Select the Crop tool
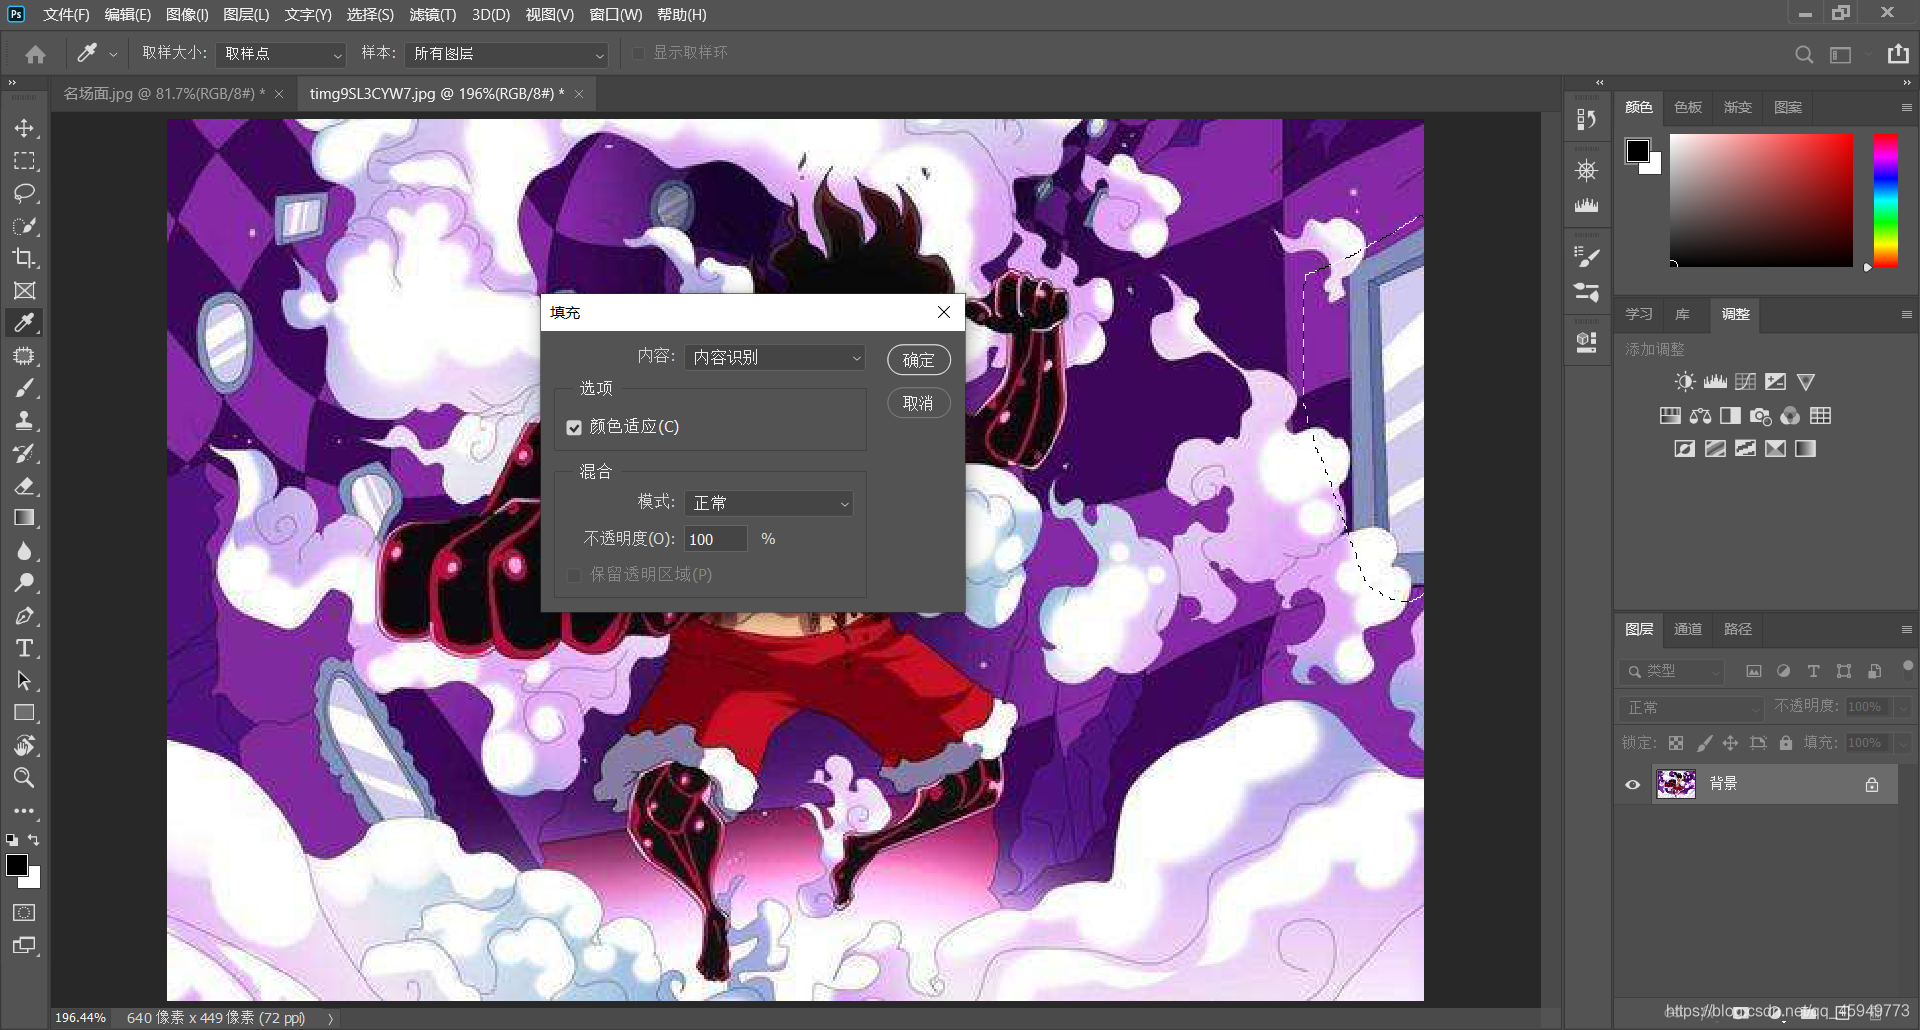Viewport: 1920px width, 1030px height. tap(24, 258)
